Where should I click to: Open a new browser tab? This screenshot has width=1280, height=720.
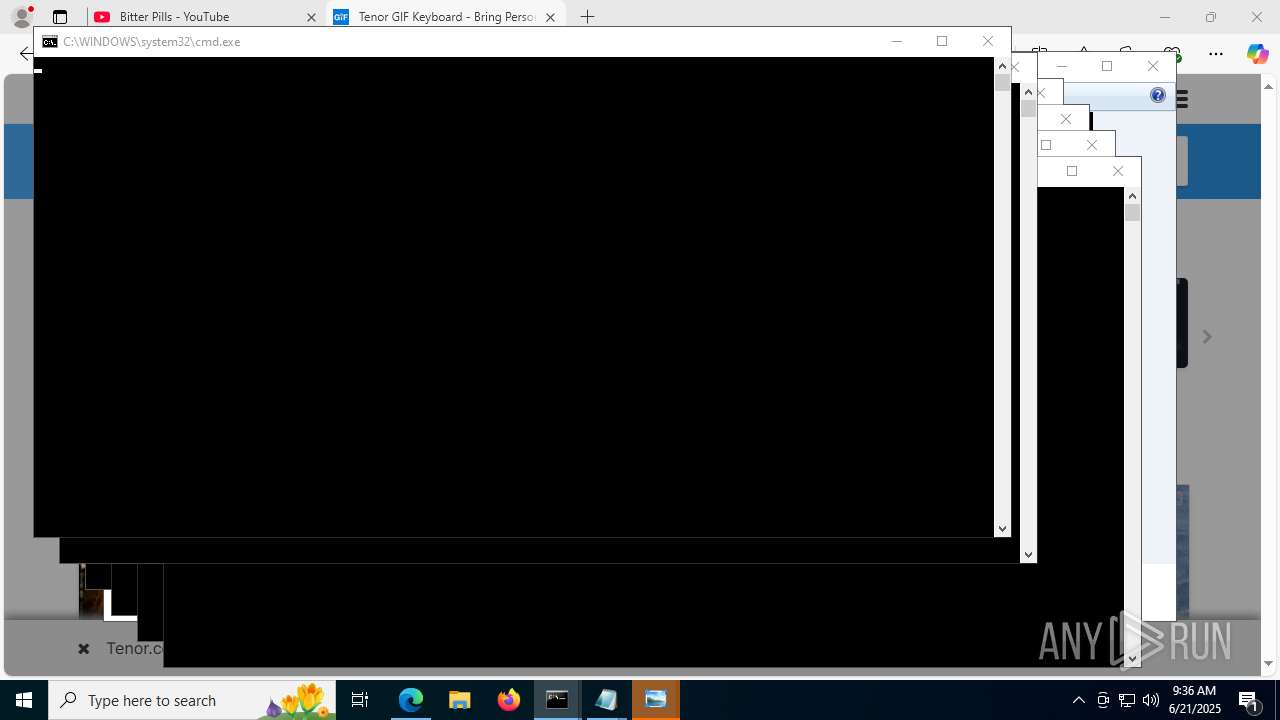(588, 17)
